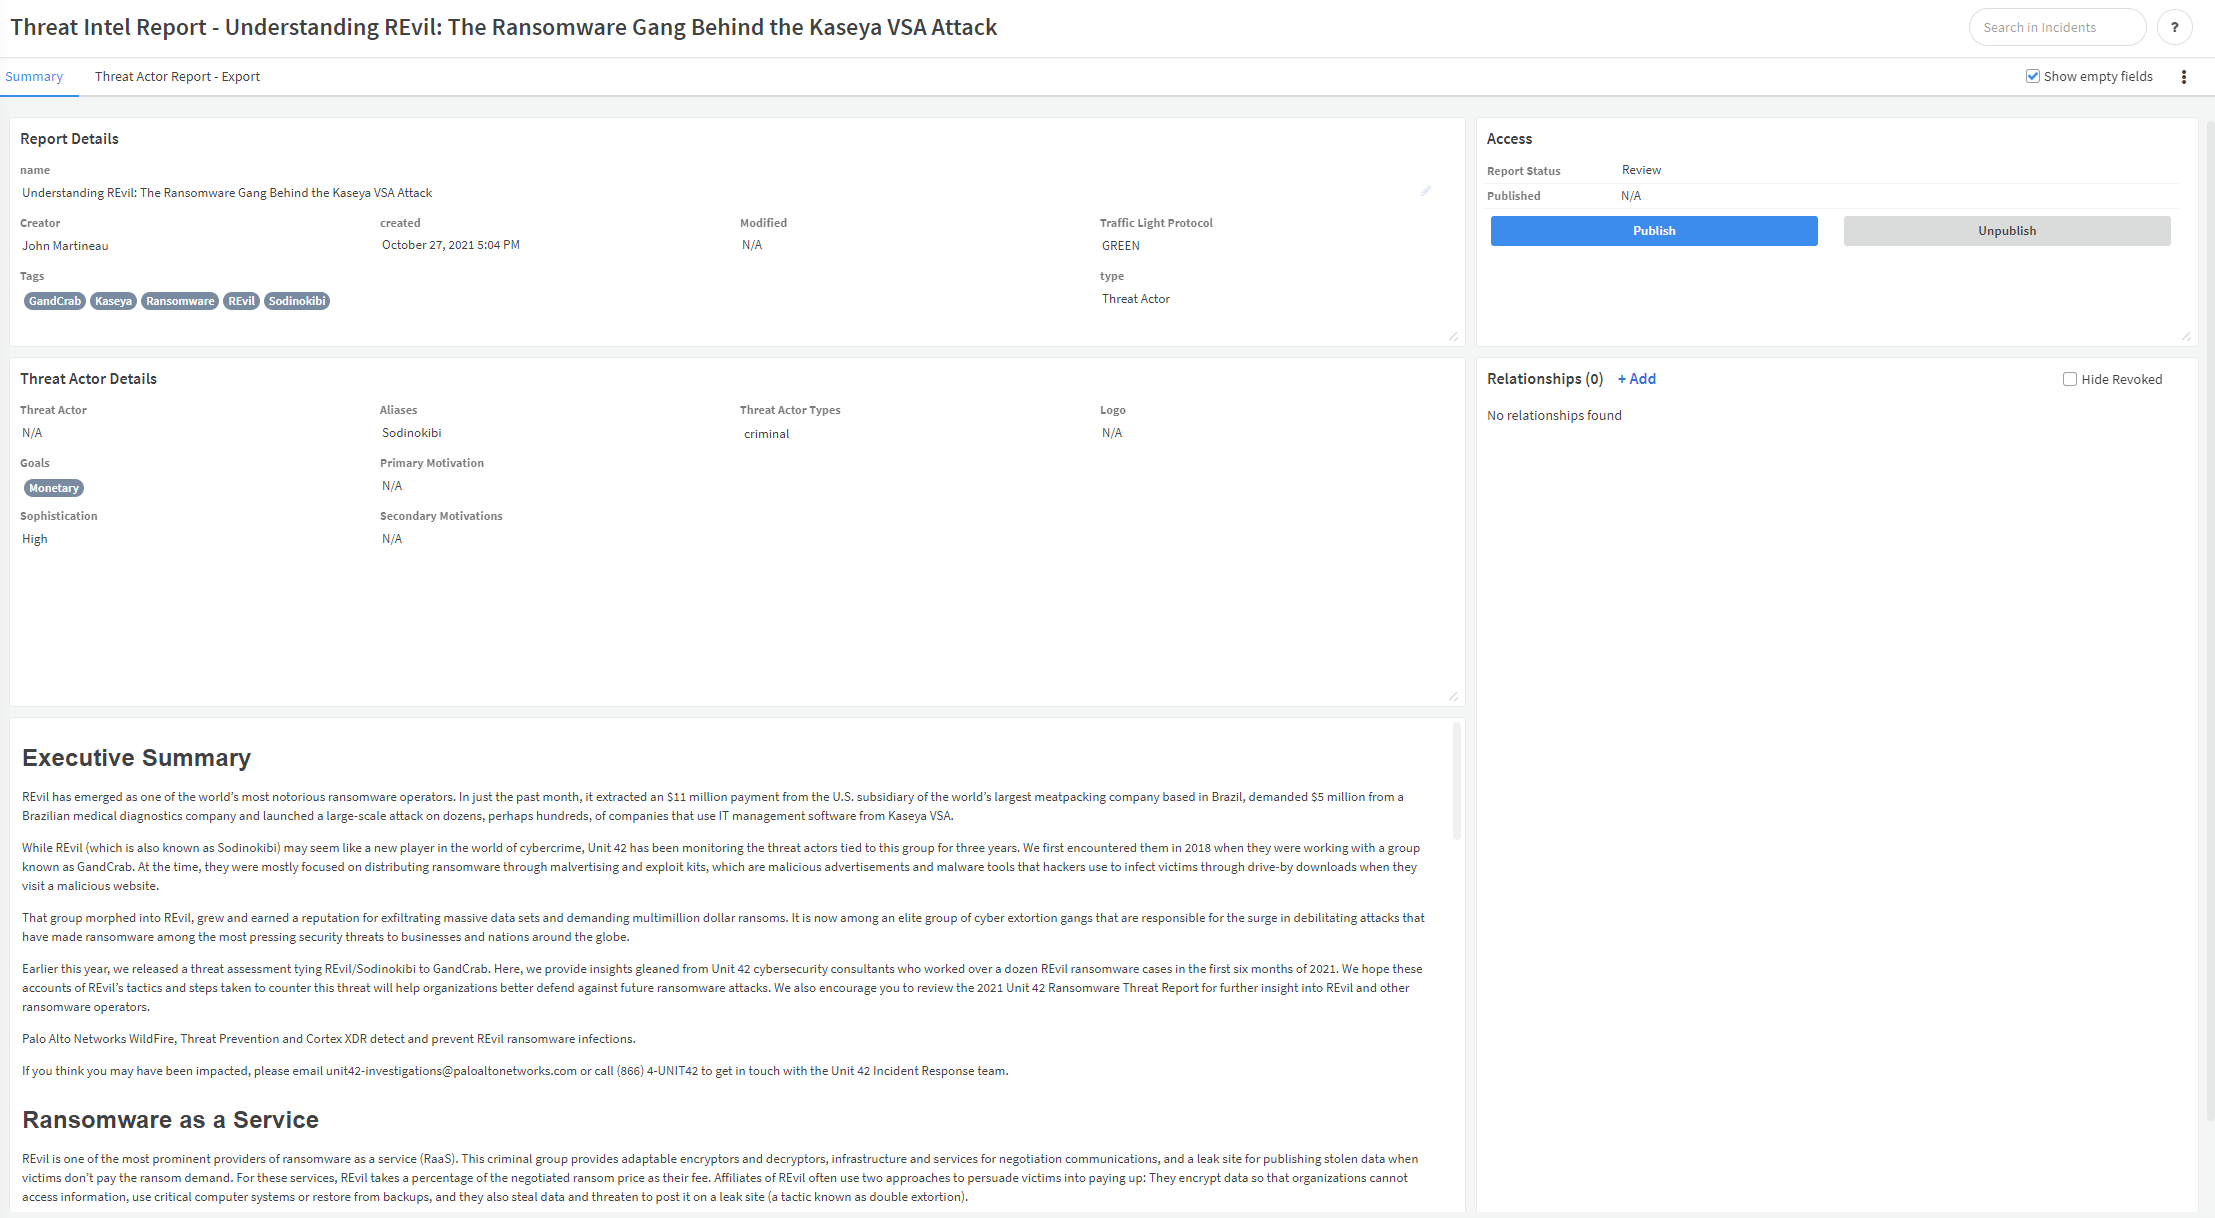
Task: Click the GandCrab tag
Action: point(55,301)
